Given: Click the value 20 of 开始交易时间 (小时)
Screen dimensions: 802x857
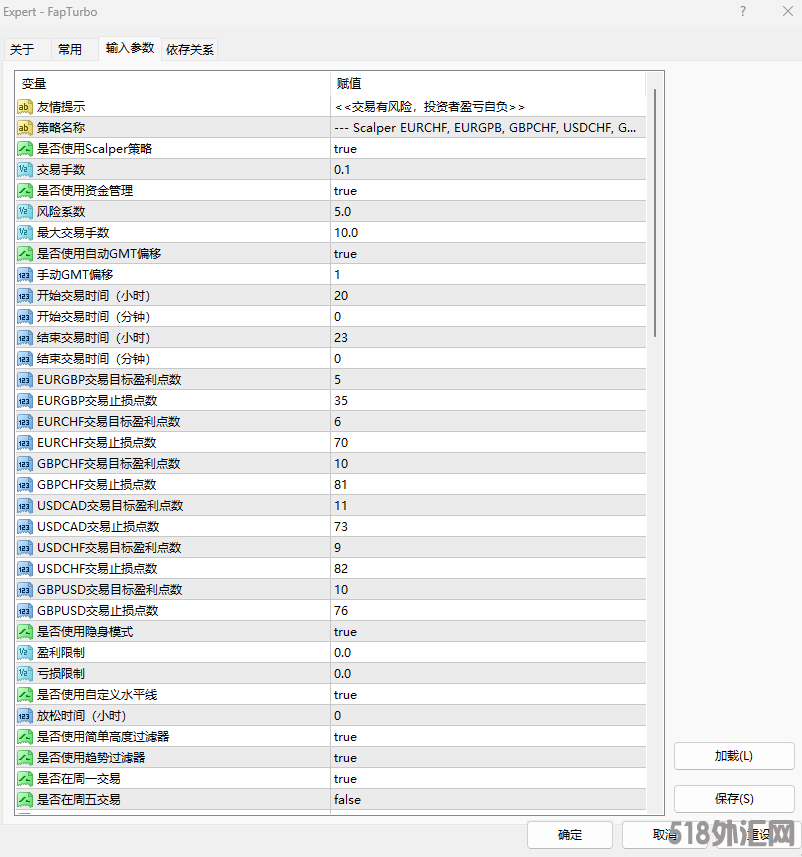Looking at the screenshot, I should [488, 296].
